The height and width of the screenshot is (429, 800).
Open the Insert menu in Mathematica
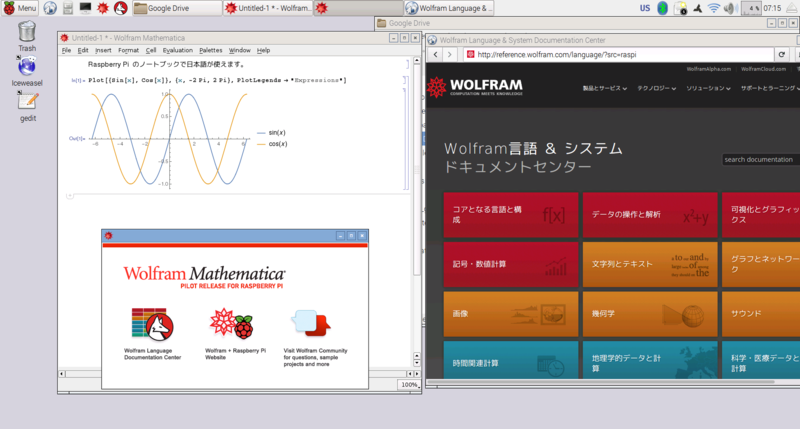coord(103,50)
